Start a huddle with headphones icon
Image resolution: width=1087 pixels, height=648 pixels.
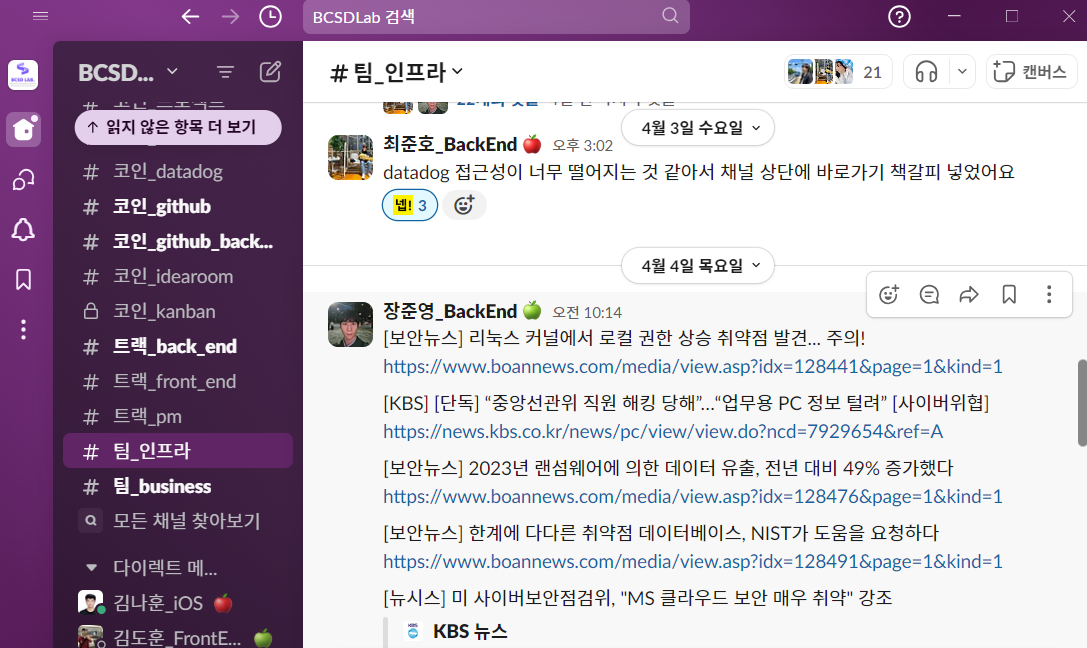[x=926, y=72]
